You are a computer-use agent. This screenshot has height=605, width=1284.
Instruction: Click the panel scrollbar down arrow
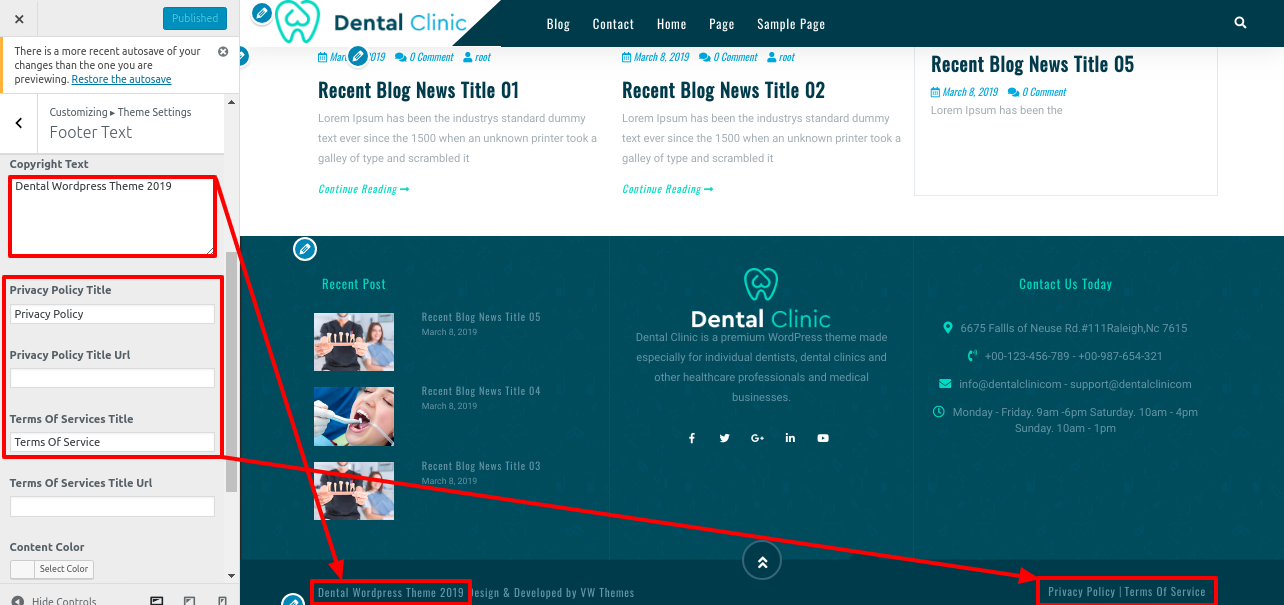232,576
